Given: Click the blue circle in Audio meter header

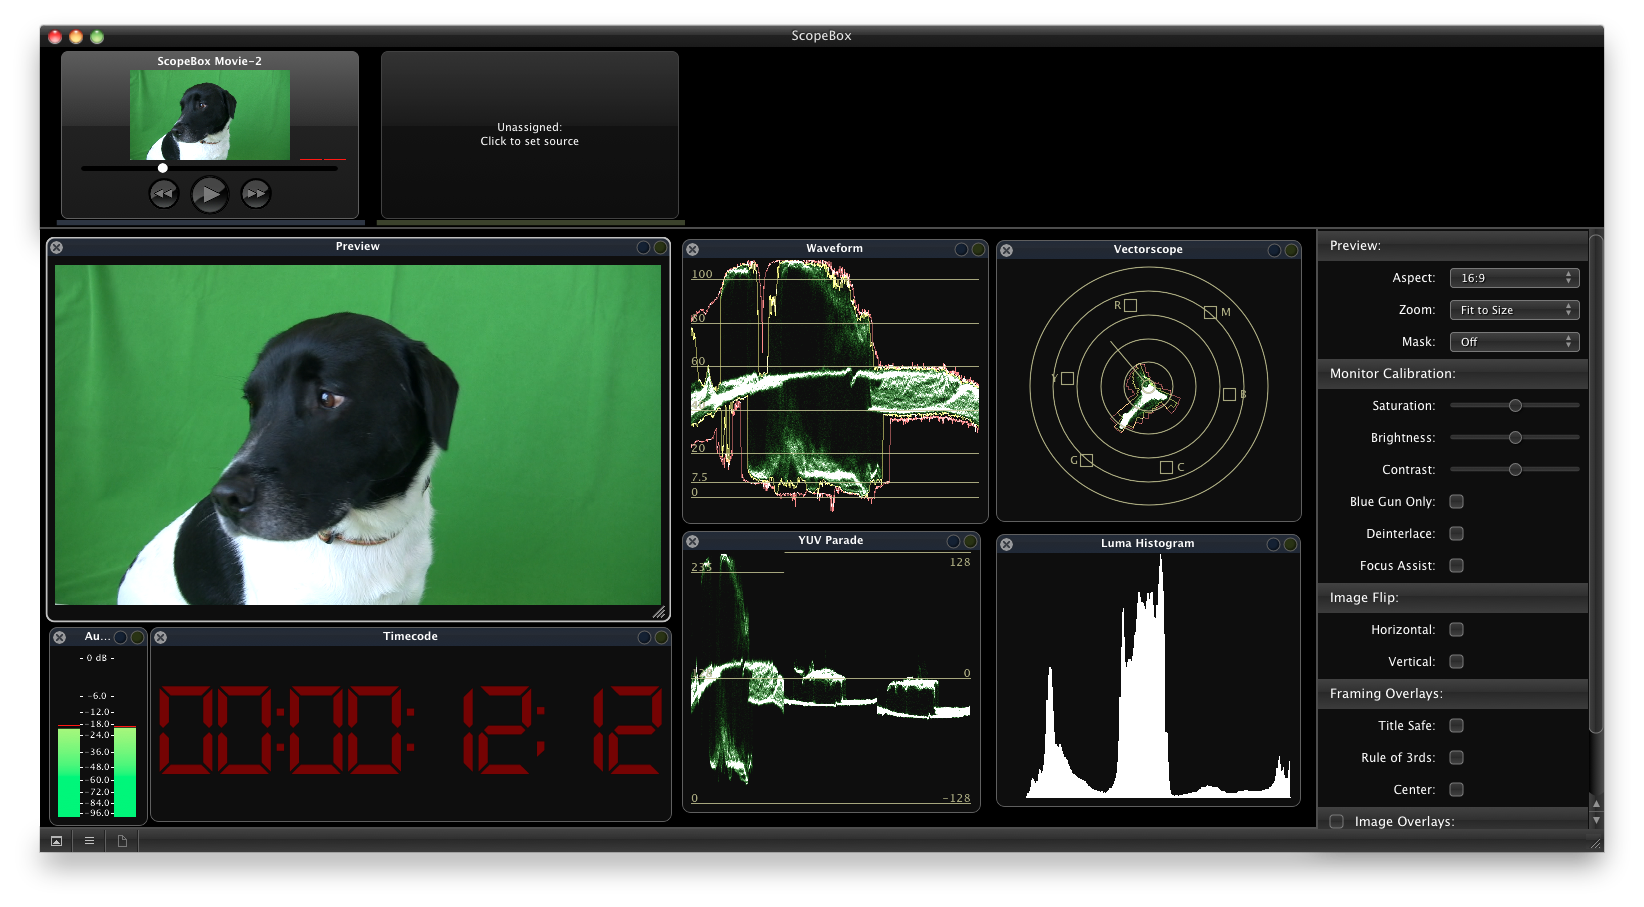Looking at the screenshot, I should (121, 637).
